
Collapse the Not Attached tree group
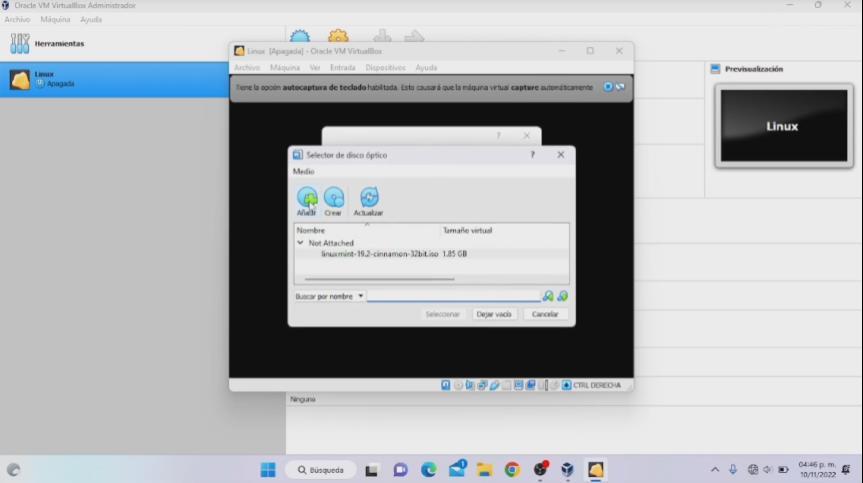click(x=300, y=243)
